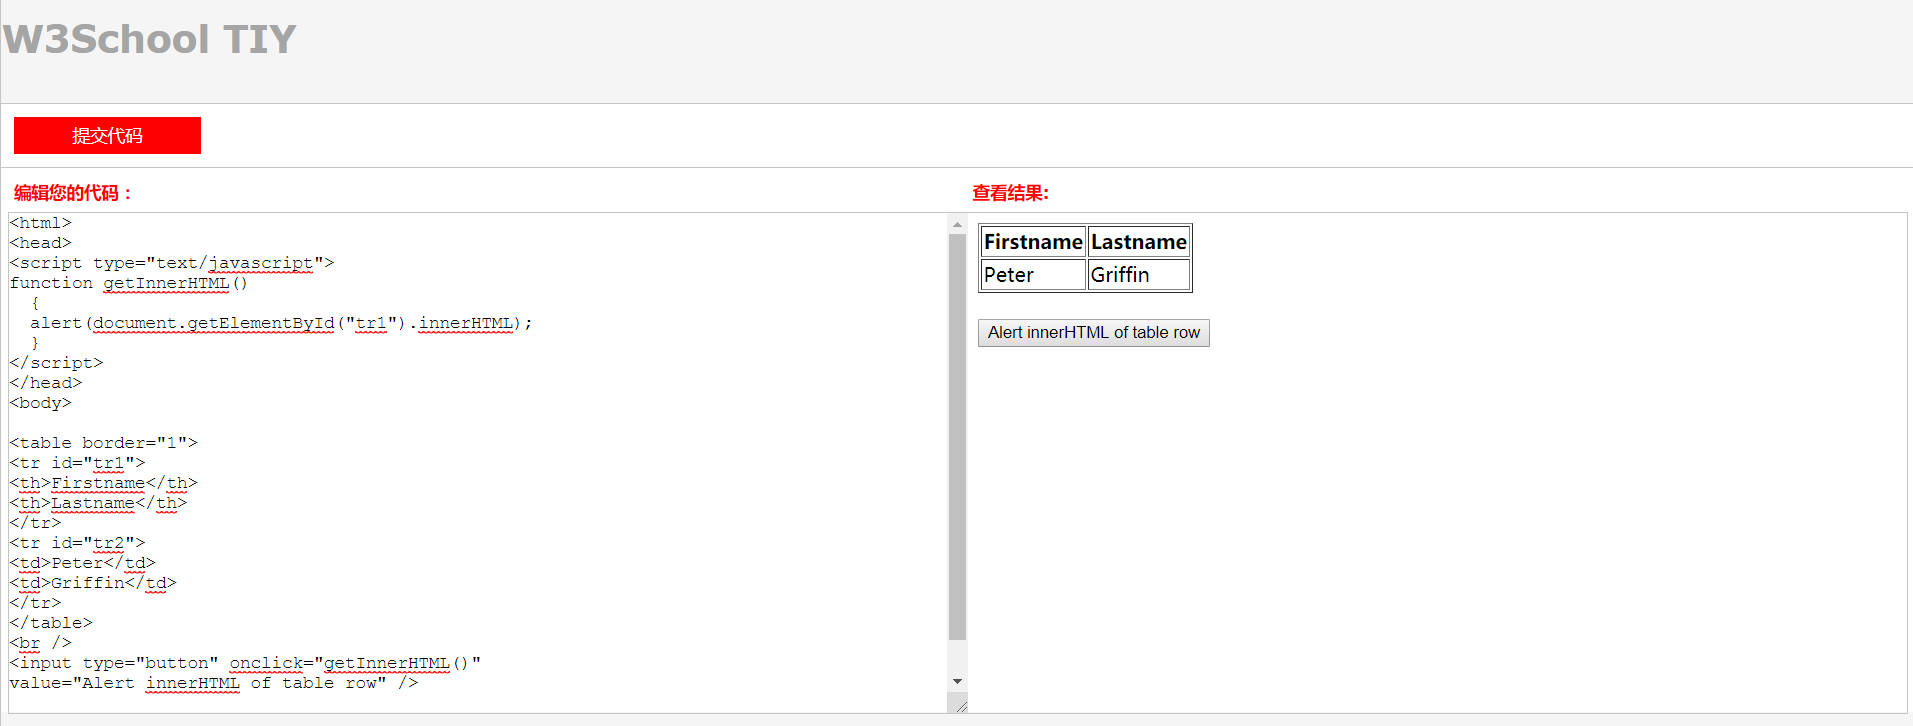Click the function getInnerHTML() code line
This screenshot has width=1913, height=726.
[129, 283]
